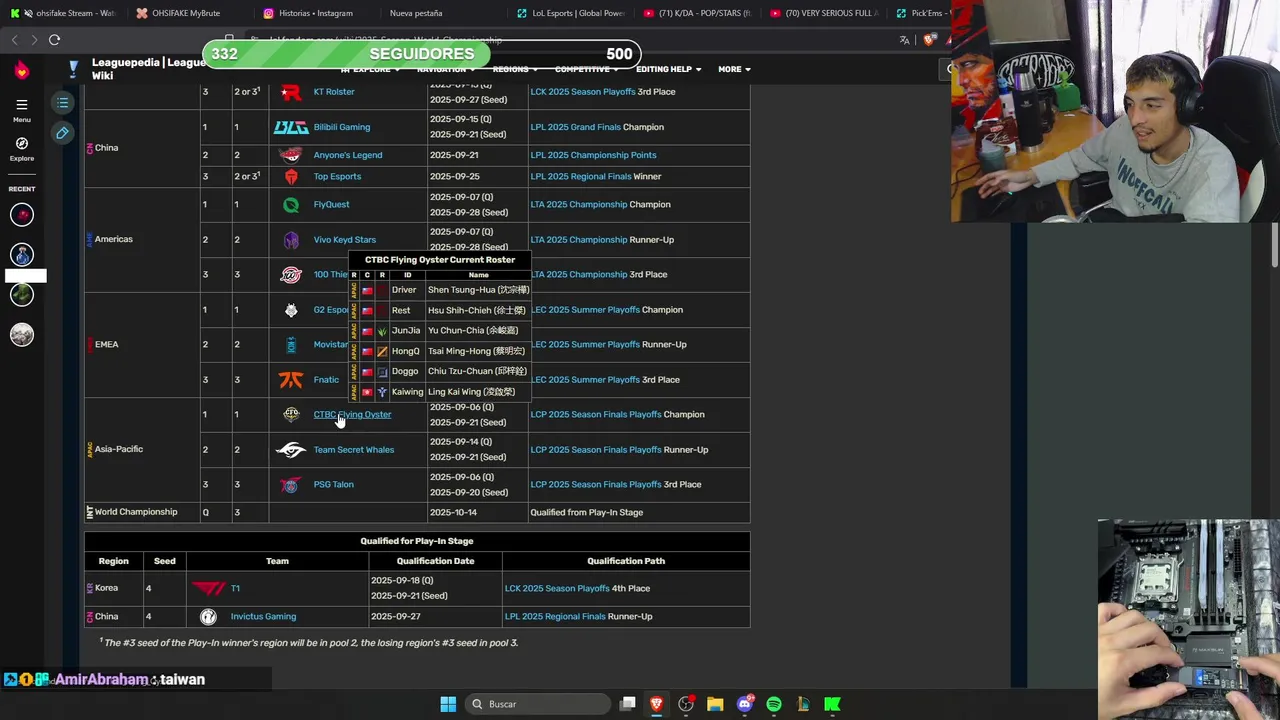Reload the page with browser refresh icon
The width and height of the screenshot is (1280, 720).
point(54,40)
